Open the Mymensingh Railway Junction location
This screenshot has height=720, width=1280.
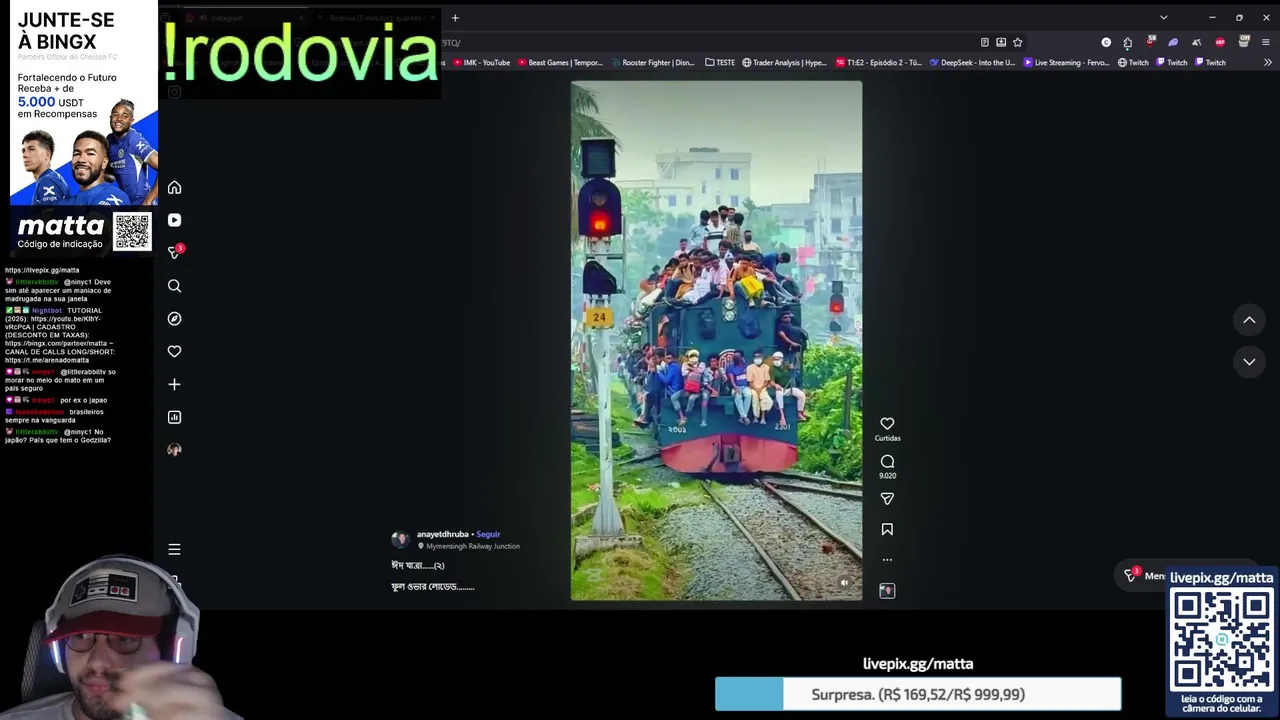(x=473, y=546)
